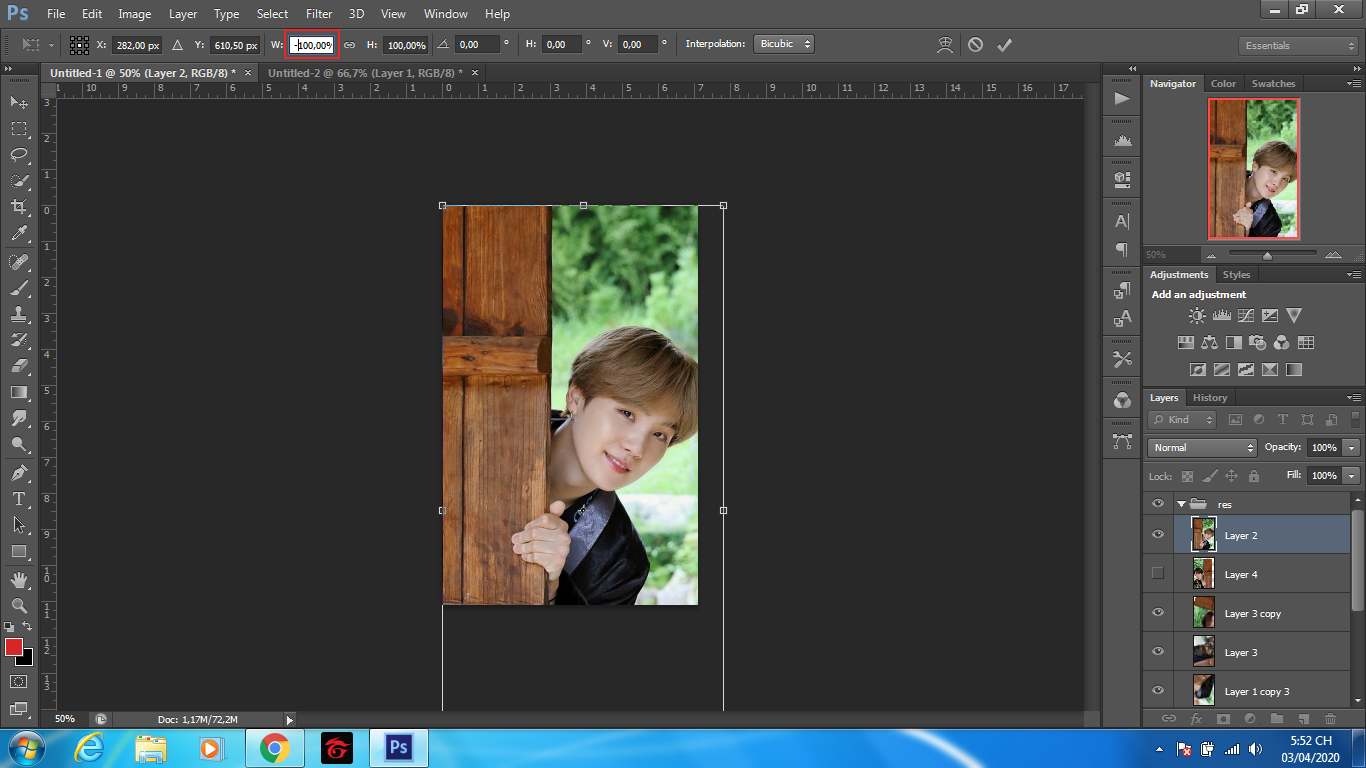Screen dimensions: 1366x768
Task: Select the Horizontal Type tool
Action: point(19,498)
